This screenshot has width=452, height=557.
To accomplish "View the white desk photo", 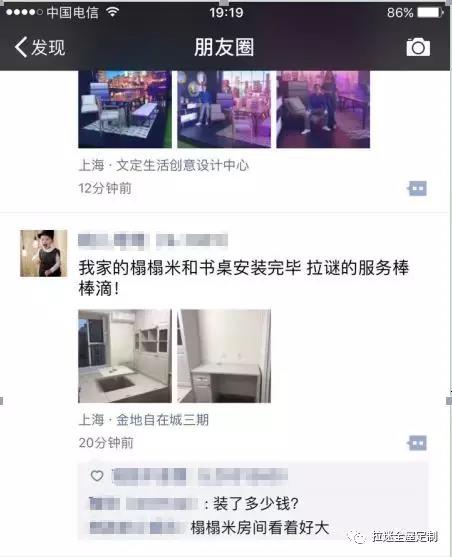I will [x=224, y=356].
